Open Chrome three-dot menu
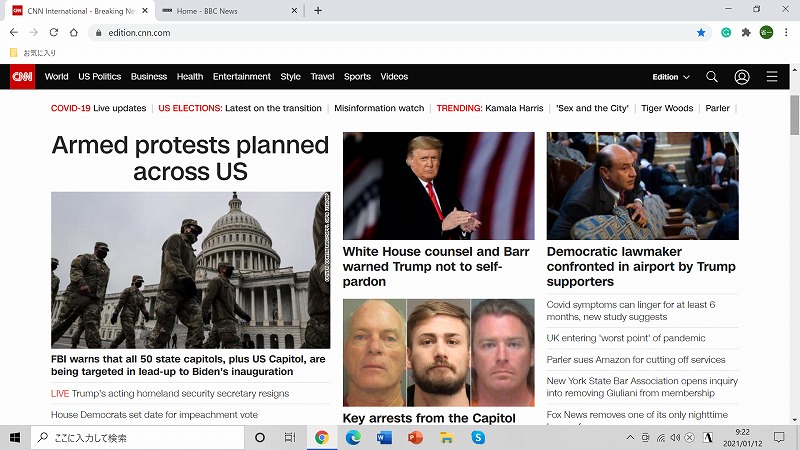Screen dimensions: 800x450 786,33
